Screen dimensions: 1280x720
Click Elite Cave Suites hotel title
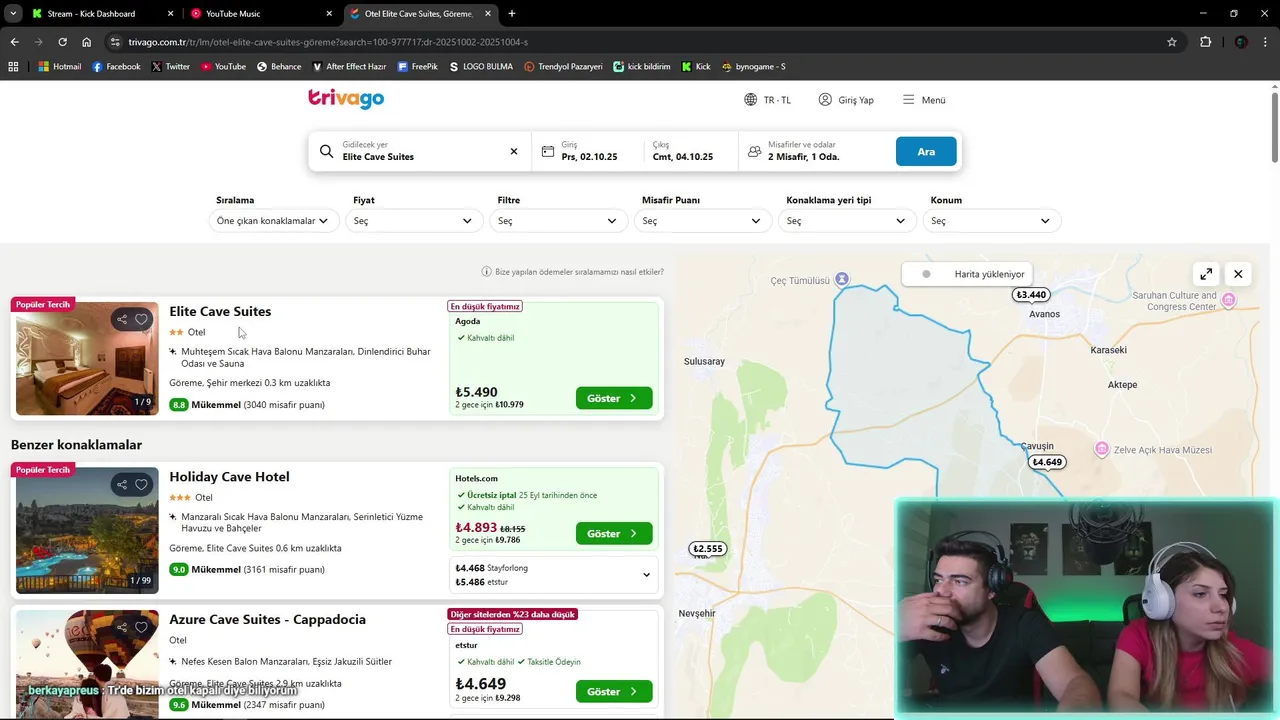click(x=220, y=311)
